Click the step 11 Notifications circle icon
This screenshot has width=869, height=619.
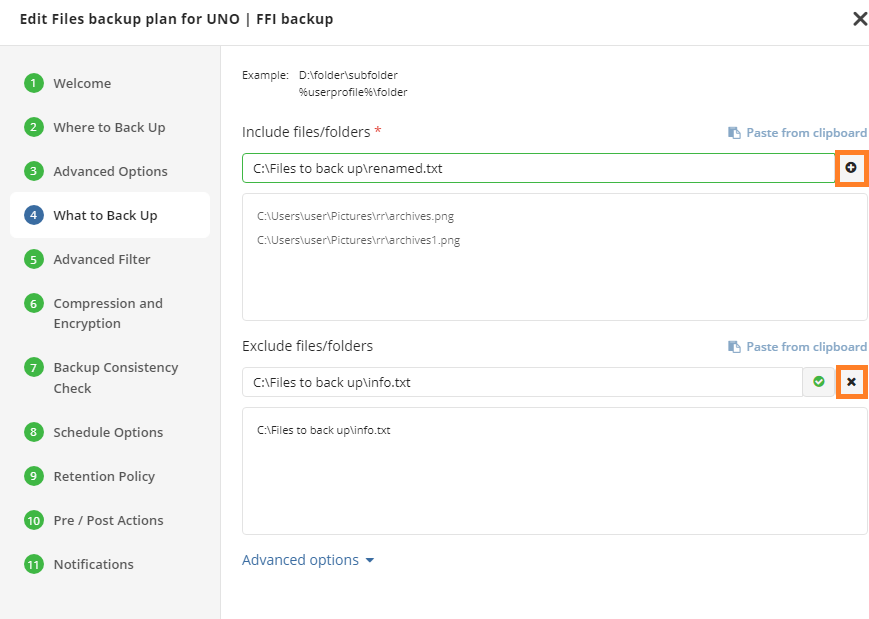[x=34, y=564]
